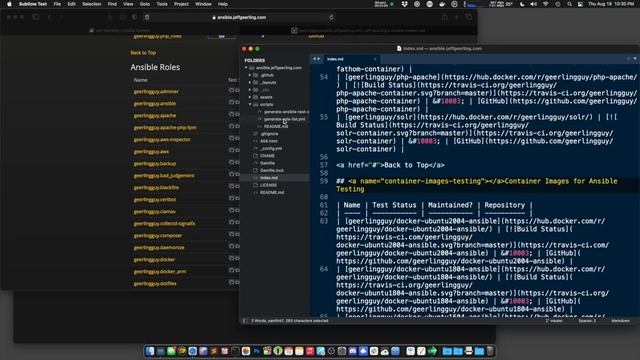Select the index.md tab
The width and height of the screenshot is (640, 360).
pyautogui.click(x=351, y=59)
